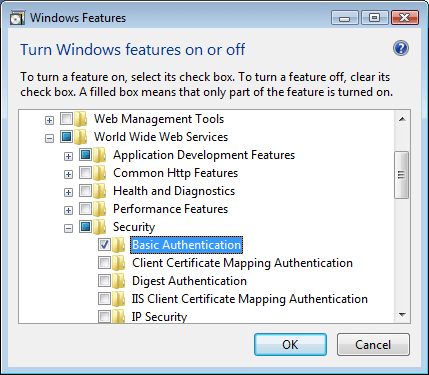Select the Digest Authentication label
The height and width of the screenshot is (375, 429).
(x=189, y=281)
